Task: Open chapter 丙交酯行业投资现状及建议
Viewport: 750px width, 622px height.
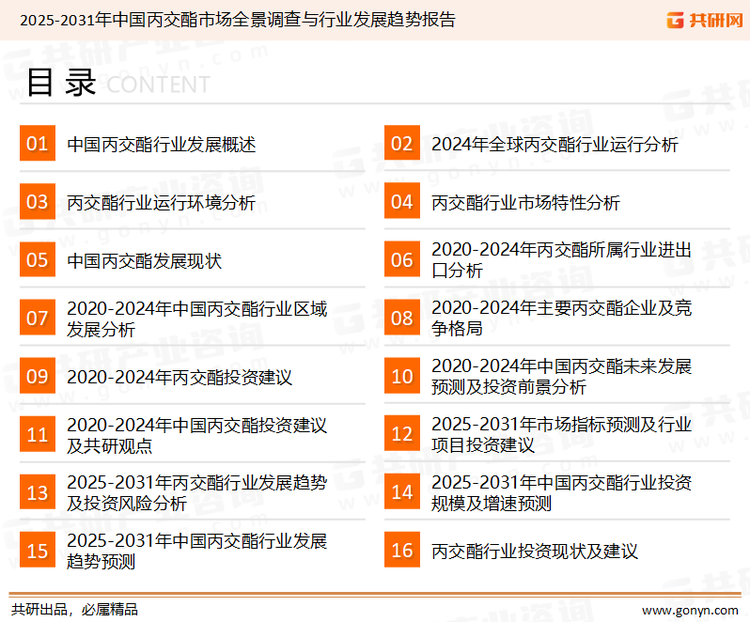Action: click(x=534, y=551)
